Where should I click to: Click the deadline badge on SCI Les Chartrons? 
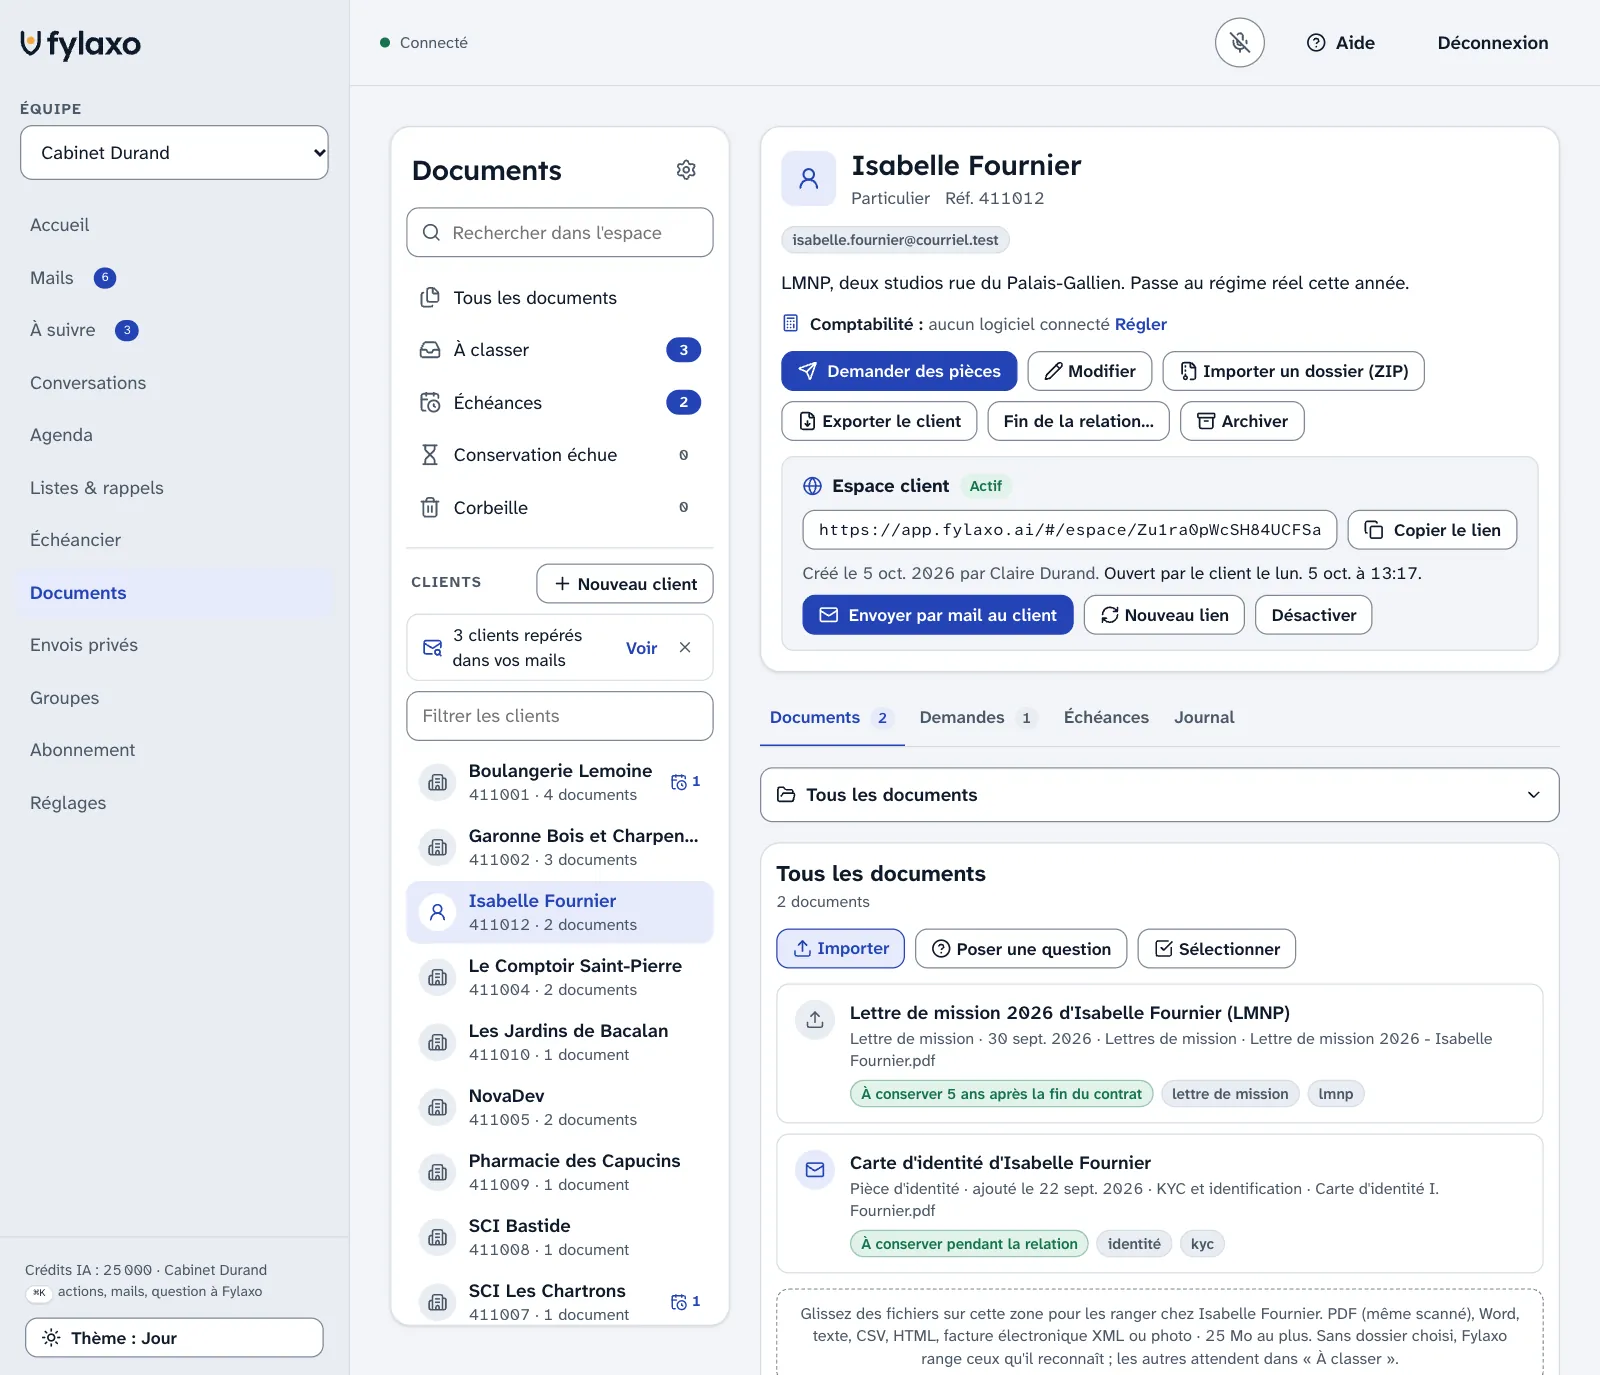pyautogui.click(x=686, y=1302)
